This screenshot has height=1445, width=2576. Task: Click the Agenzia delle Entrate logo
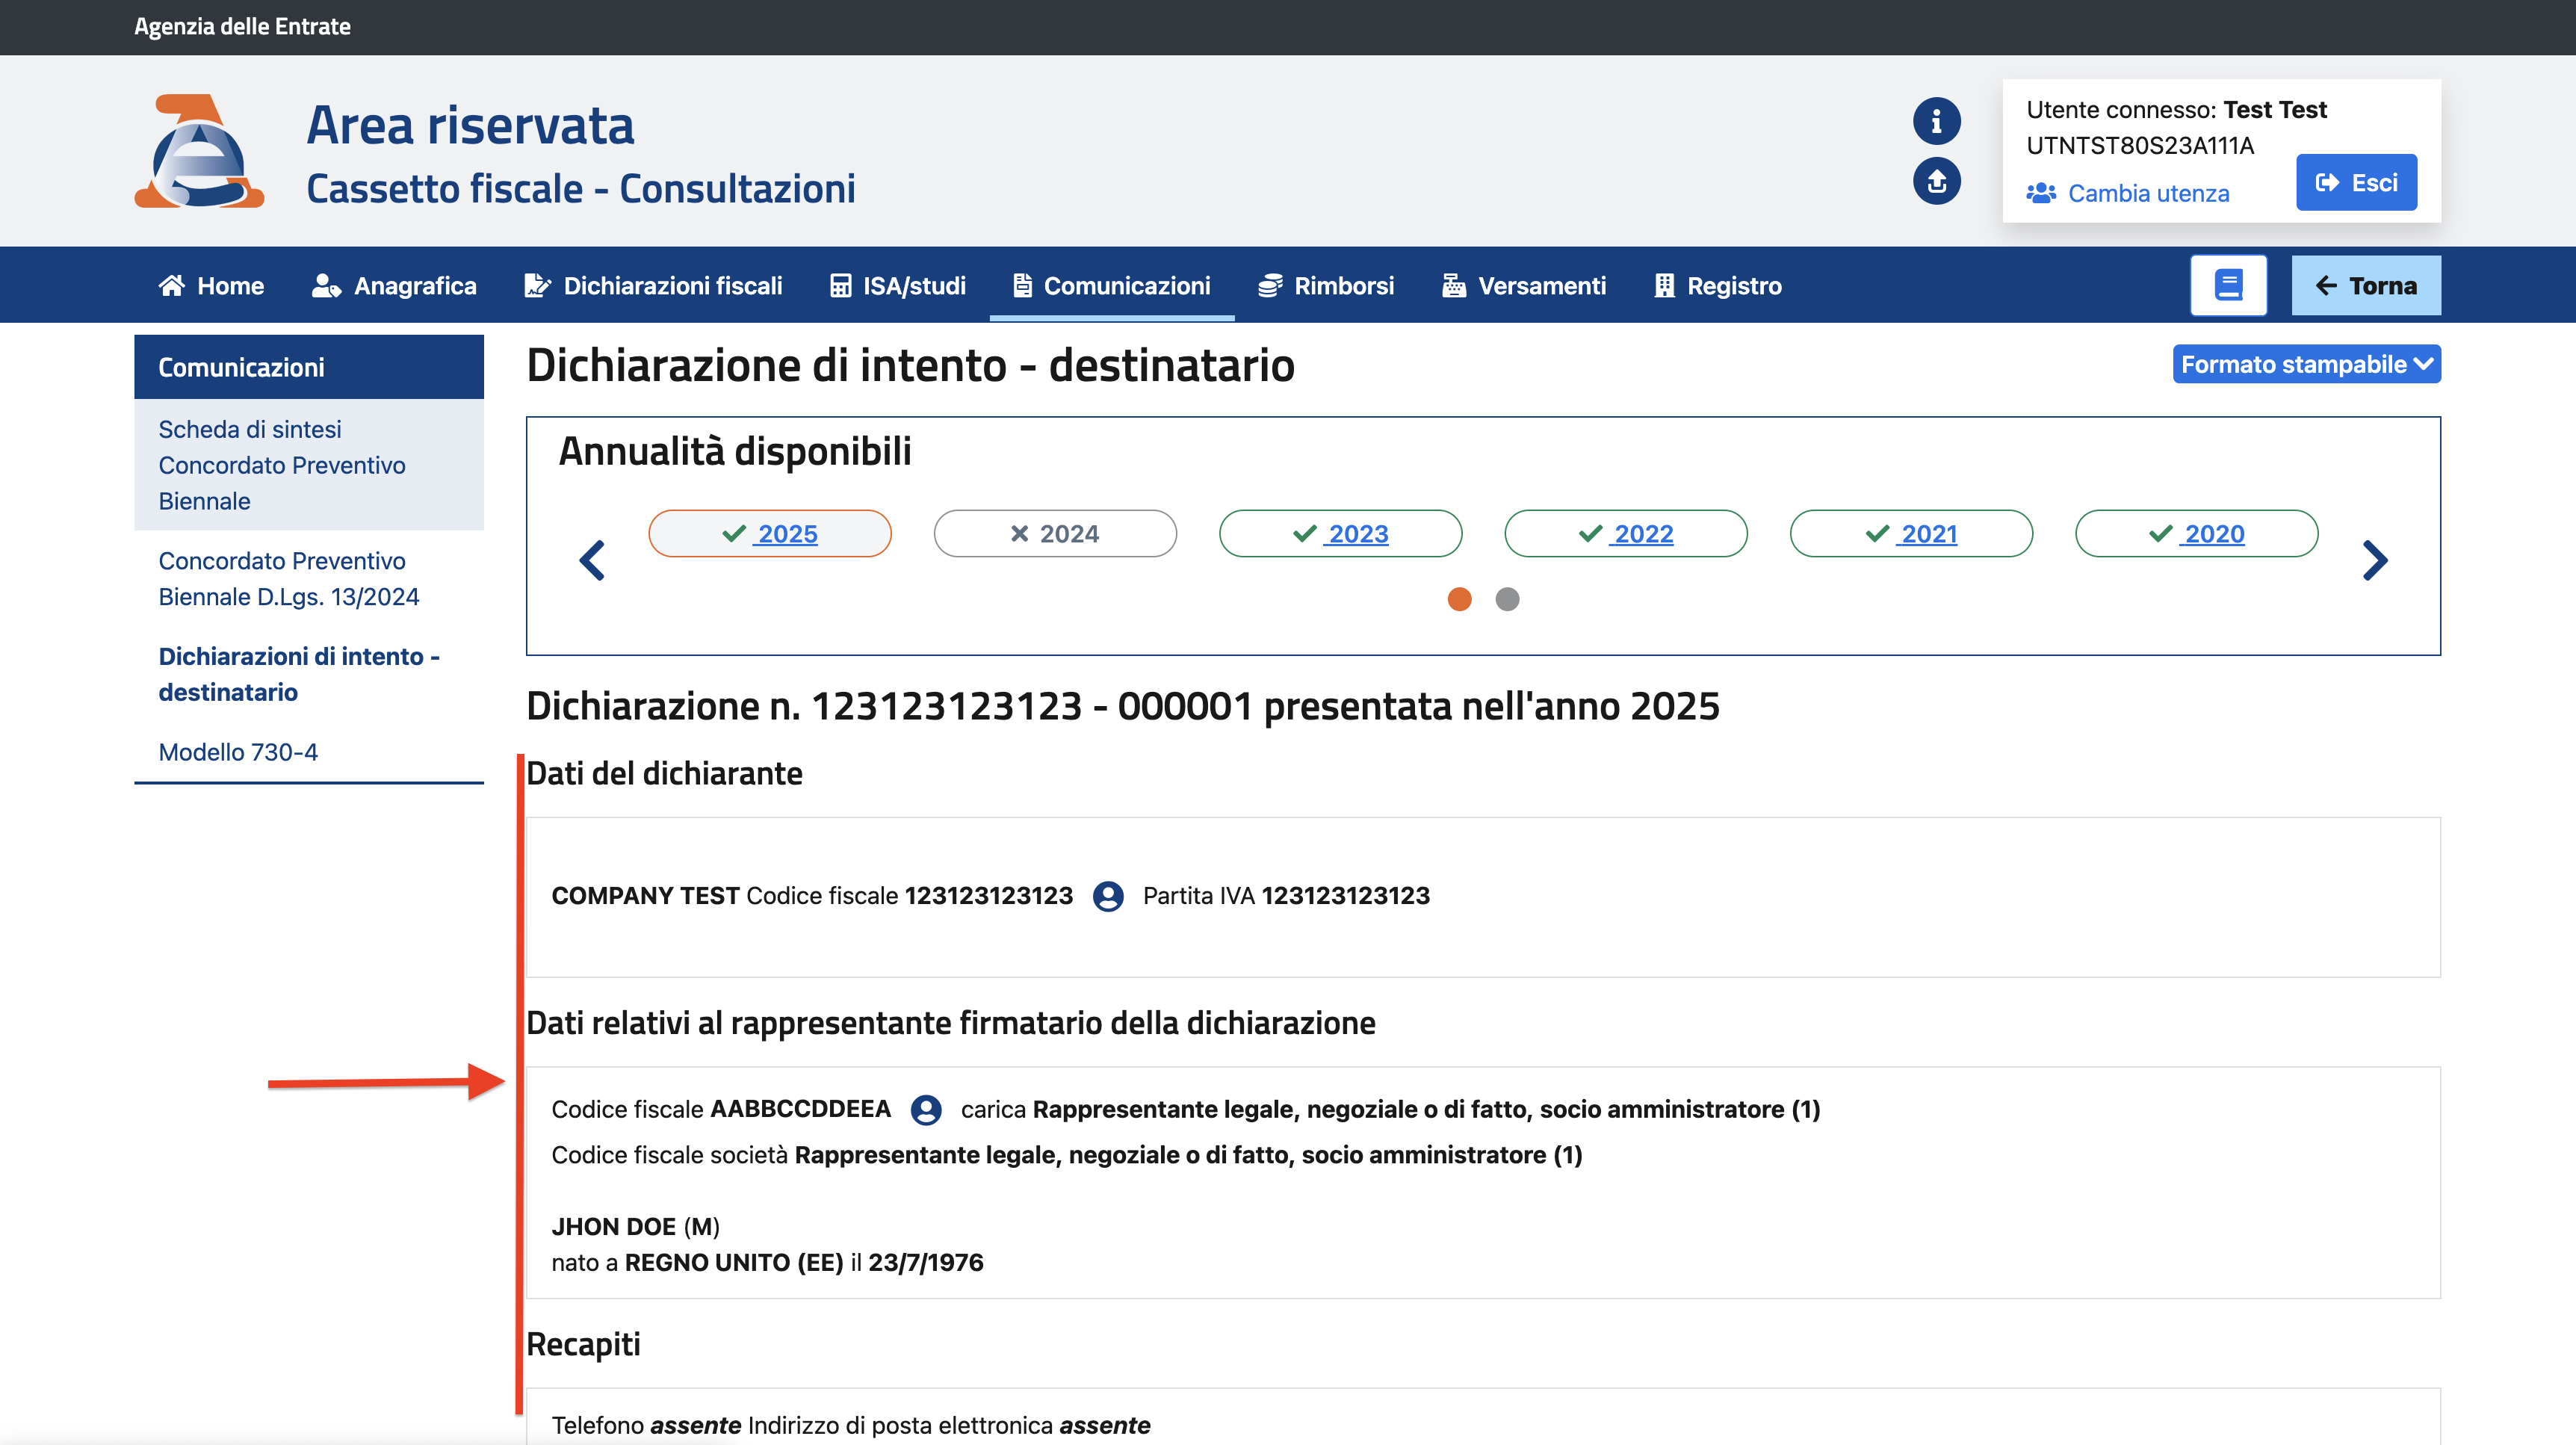click(199, 152)
